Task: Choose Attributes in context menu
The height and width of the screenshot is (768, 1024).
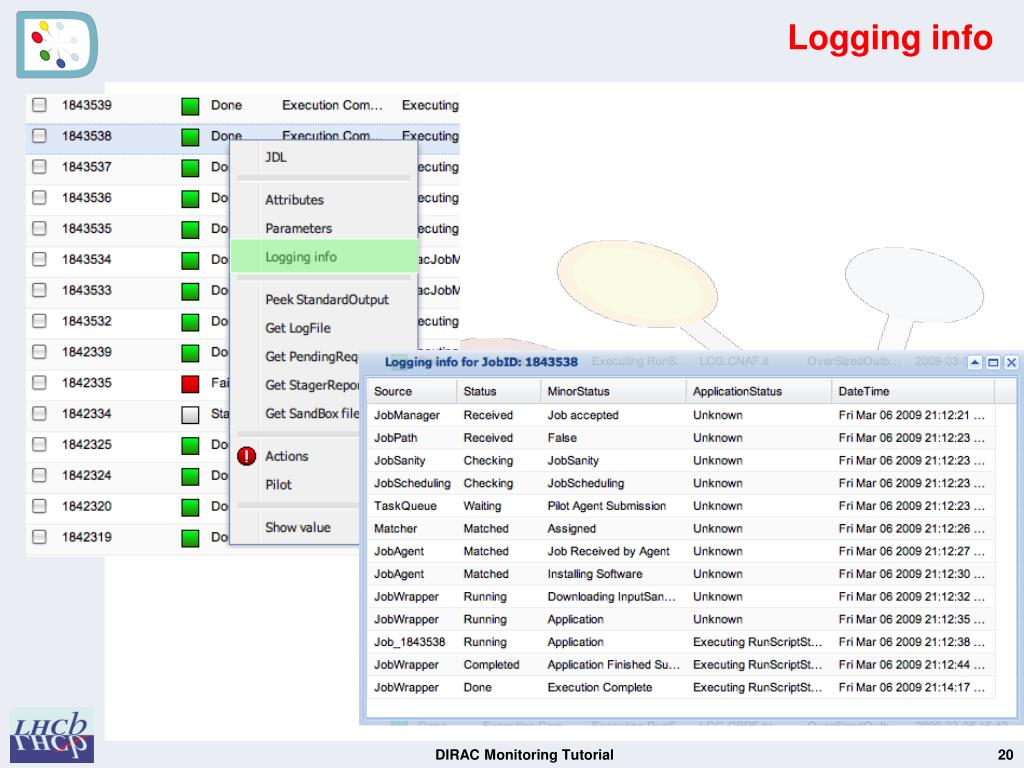Action: pos(324,200)
